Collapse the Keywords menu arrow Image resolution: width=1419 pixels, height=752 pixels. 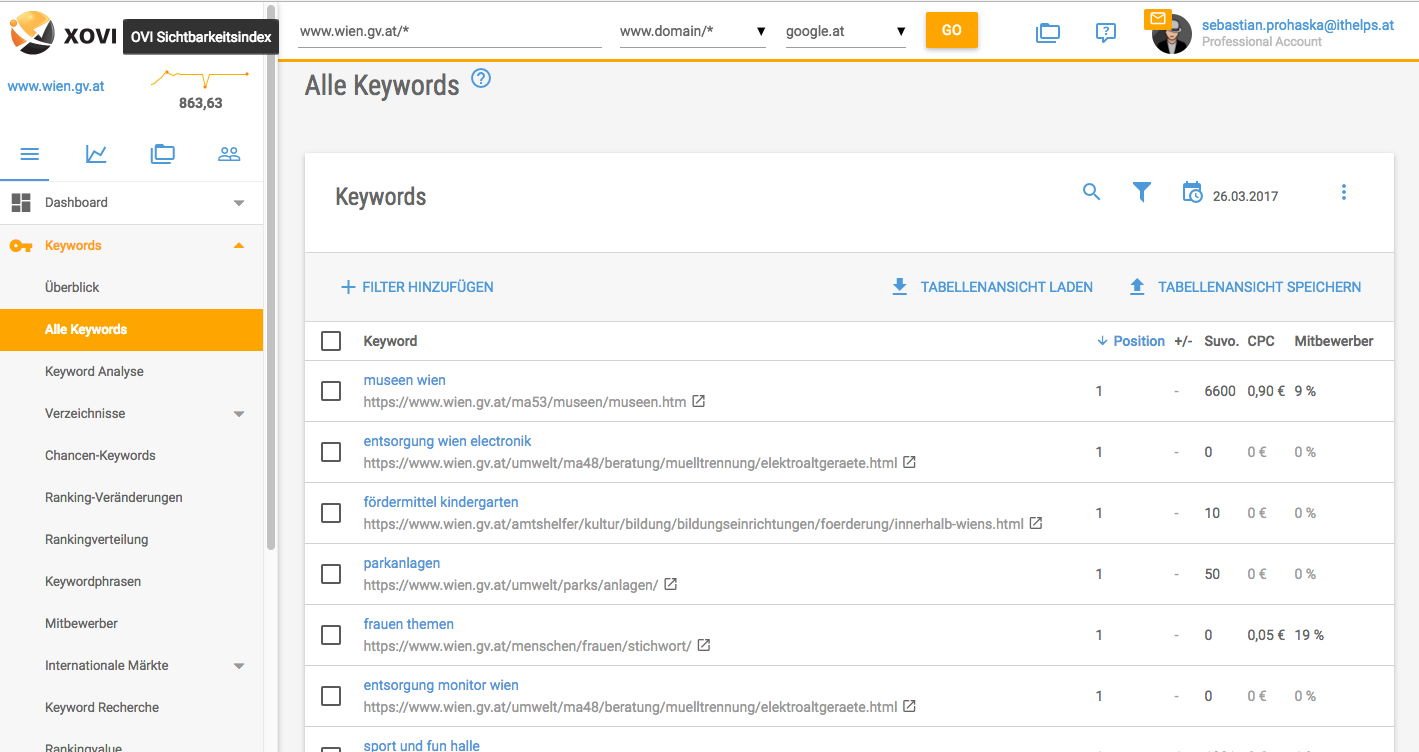coord(239,246)
